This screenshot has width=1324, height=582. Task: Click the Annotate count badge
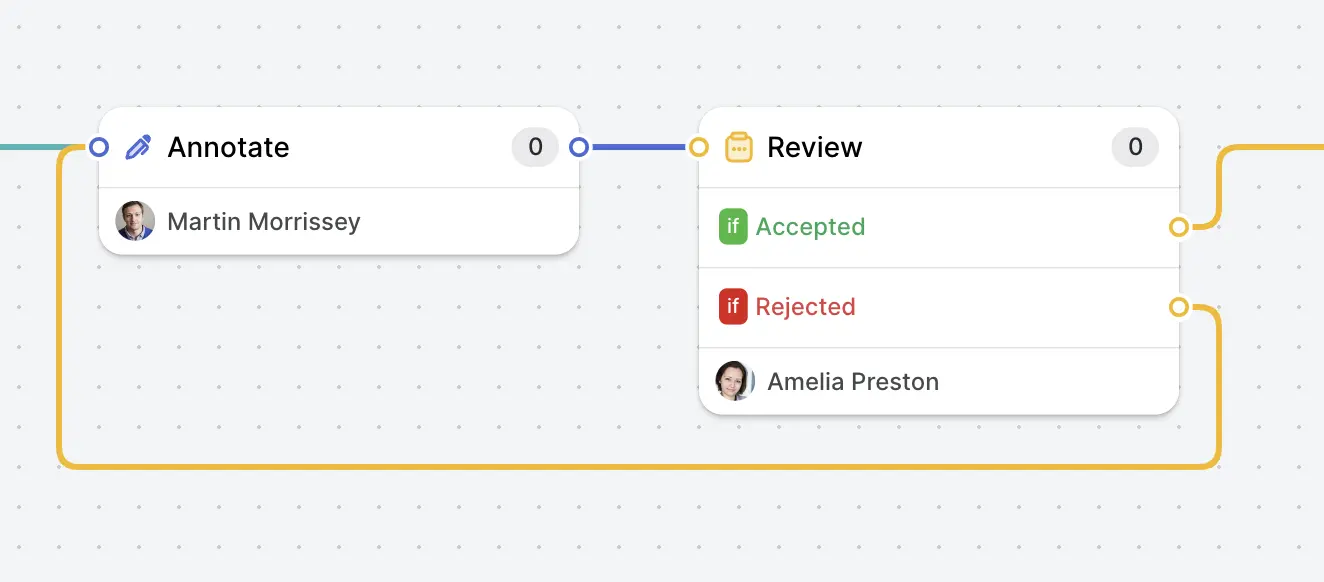(535, 148)
